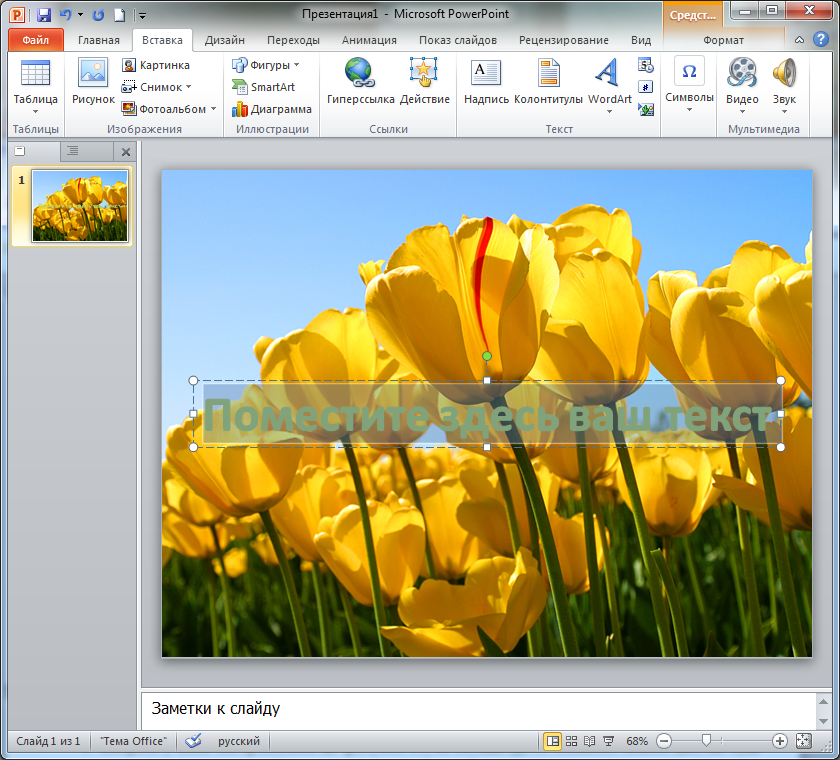Viewport: 840px width, 760px height.
Task: Insert a Видео clip
Action: pos(742,86)
